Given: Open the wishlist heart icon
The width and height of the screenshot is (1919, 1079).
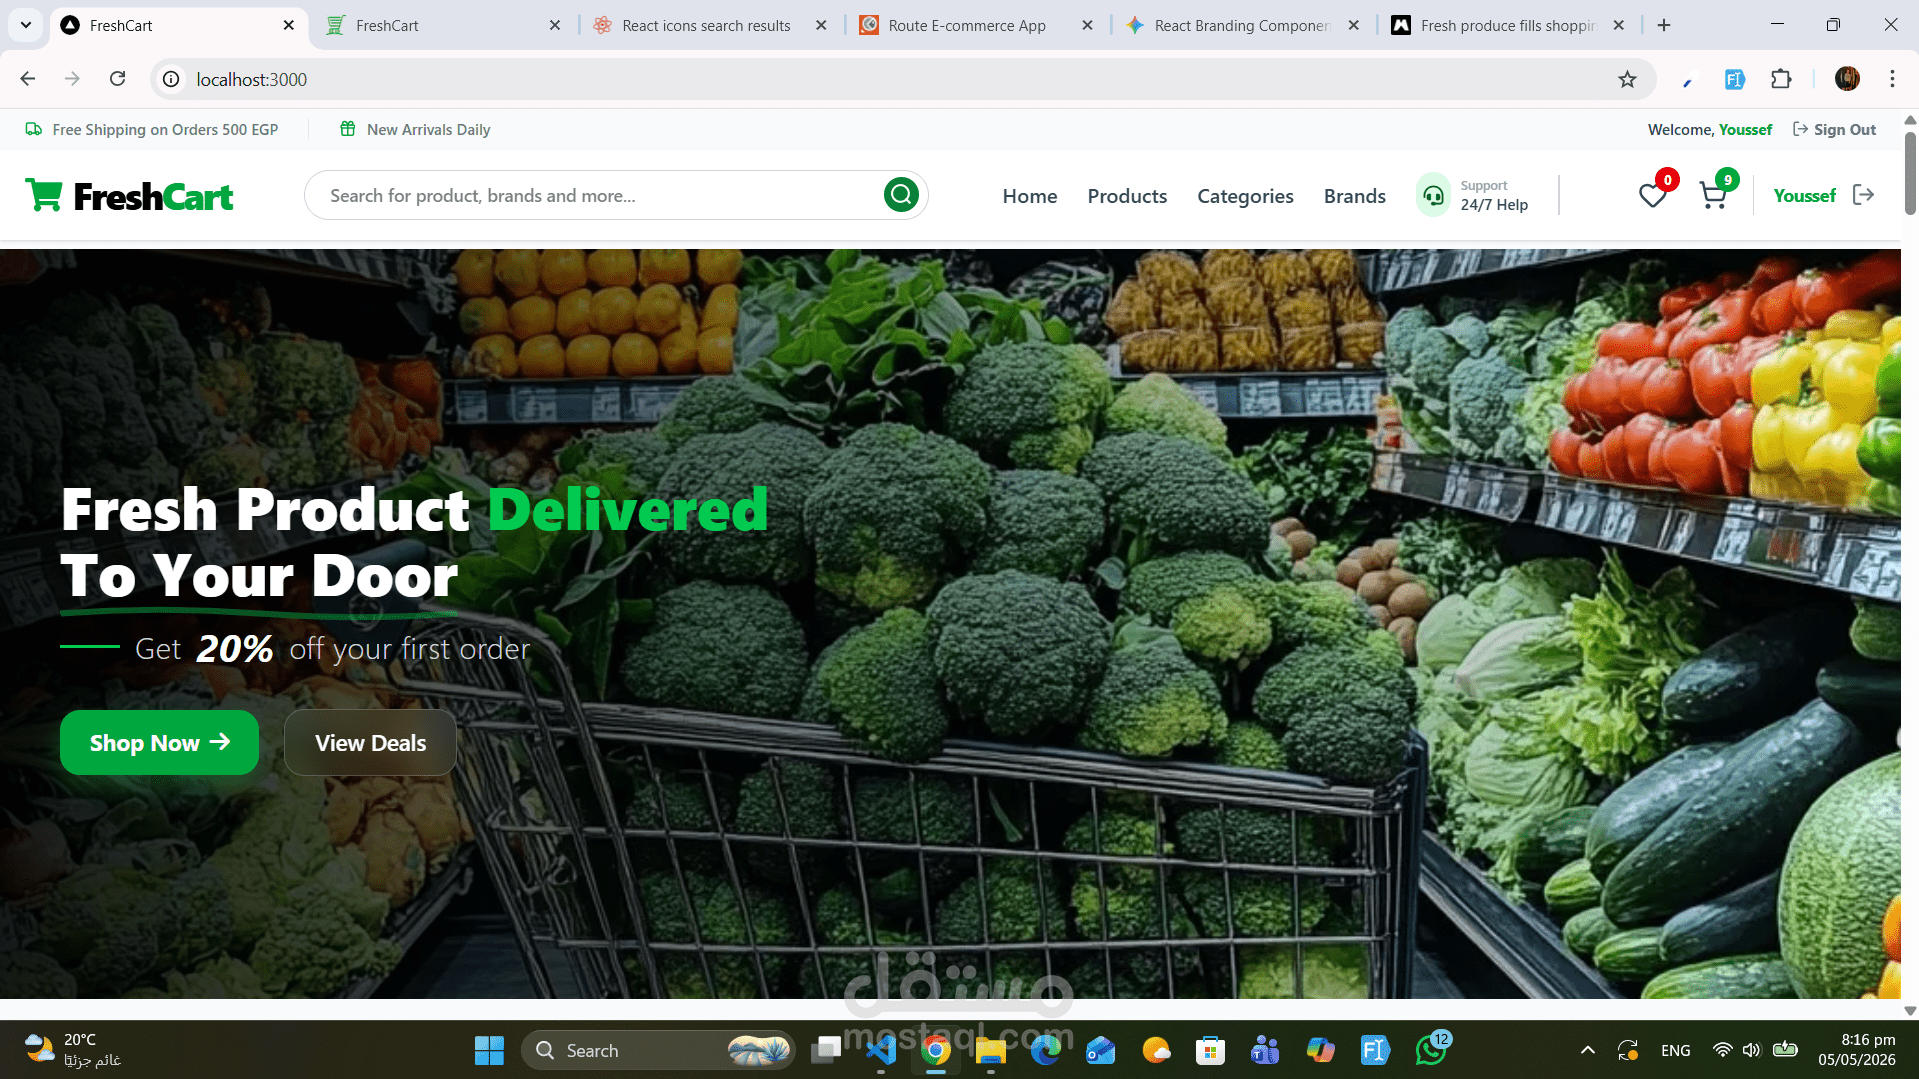Looking at the screenshot, I should pos(1652,196).
